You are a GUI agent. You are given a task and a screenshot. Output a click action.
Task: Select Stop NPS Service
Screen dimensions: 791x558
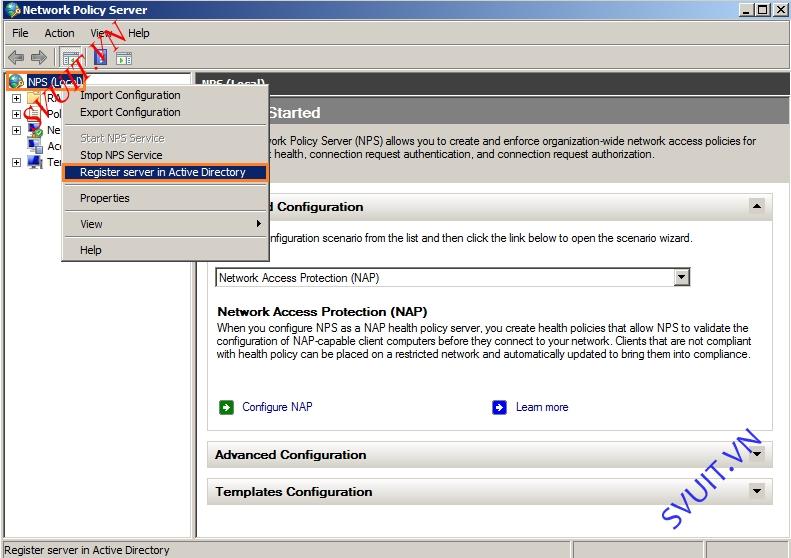coord(165,155)
